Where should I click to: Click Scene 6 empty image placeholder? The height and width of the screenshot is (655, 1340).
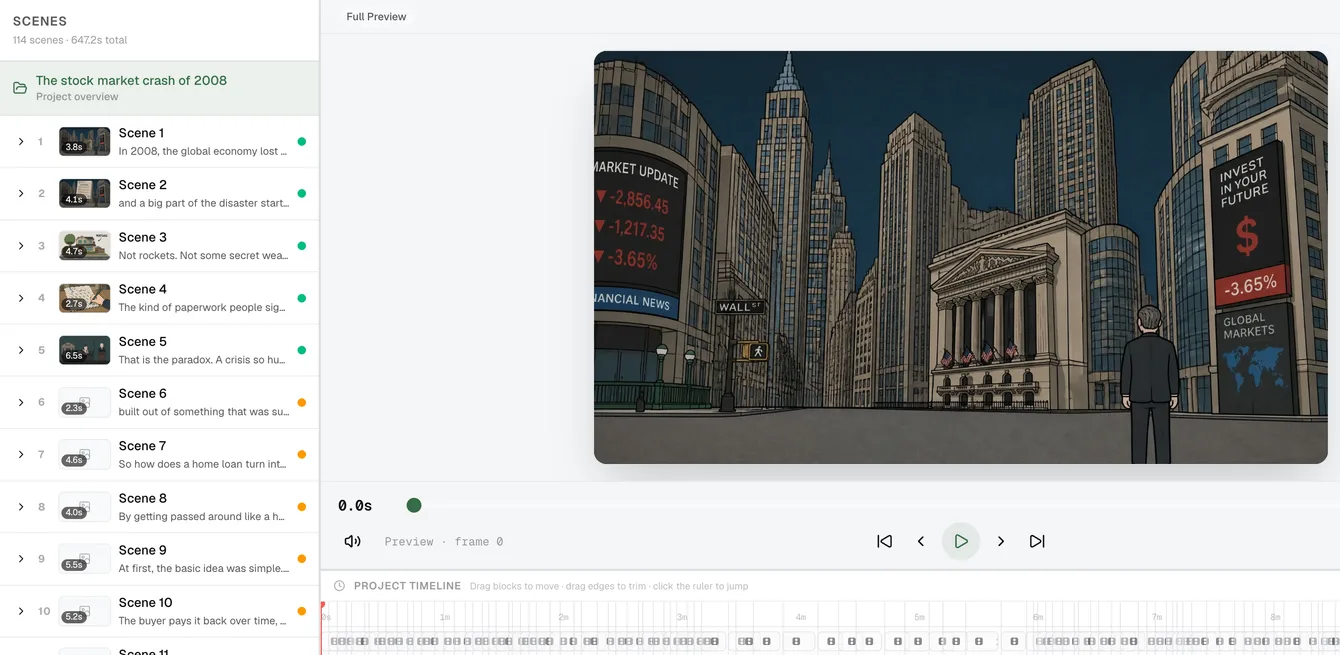tap(85, 402)
